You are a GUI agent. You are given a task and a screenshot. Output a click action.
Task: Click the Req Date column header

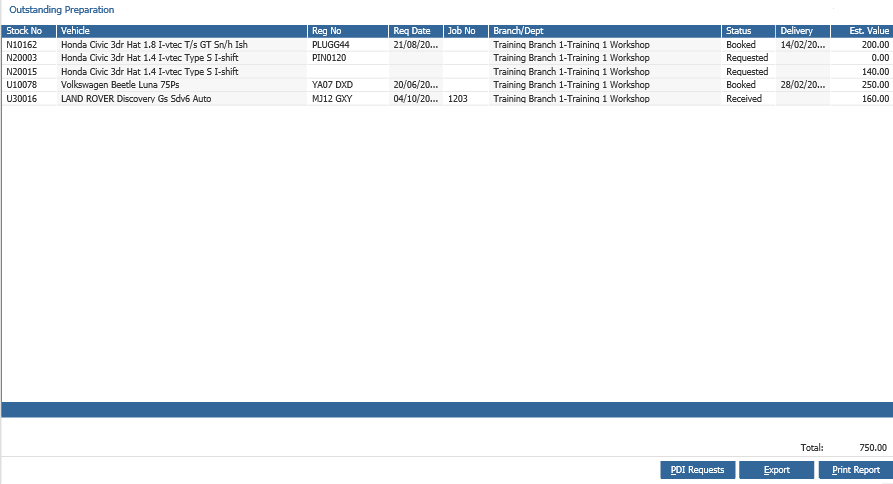click(416, 31)
